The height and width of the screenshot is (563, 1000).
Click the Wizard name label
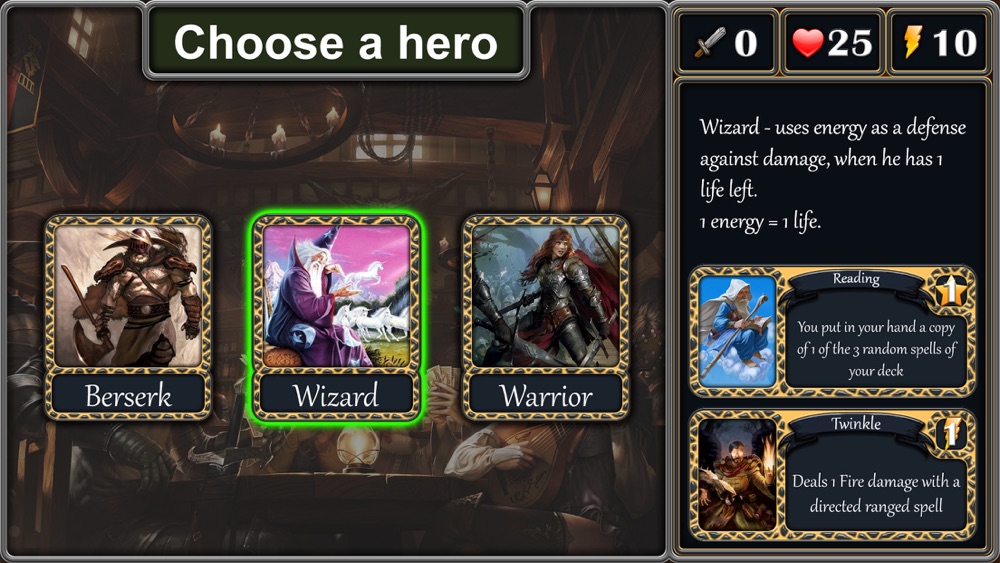coord(336,395)
